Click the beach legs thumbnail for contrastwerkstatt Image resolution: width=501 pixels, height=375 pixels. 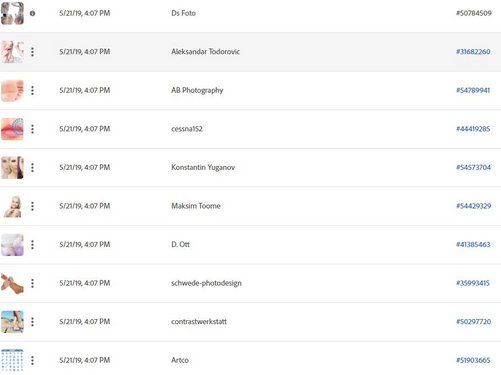coord(12,322)
